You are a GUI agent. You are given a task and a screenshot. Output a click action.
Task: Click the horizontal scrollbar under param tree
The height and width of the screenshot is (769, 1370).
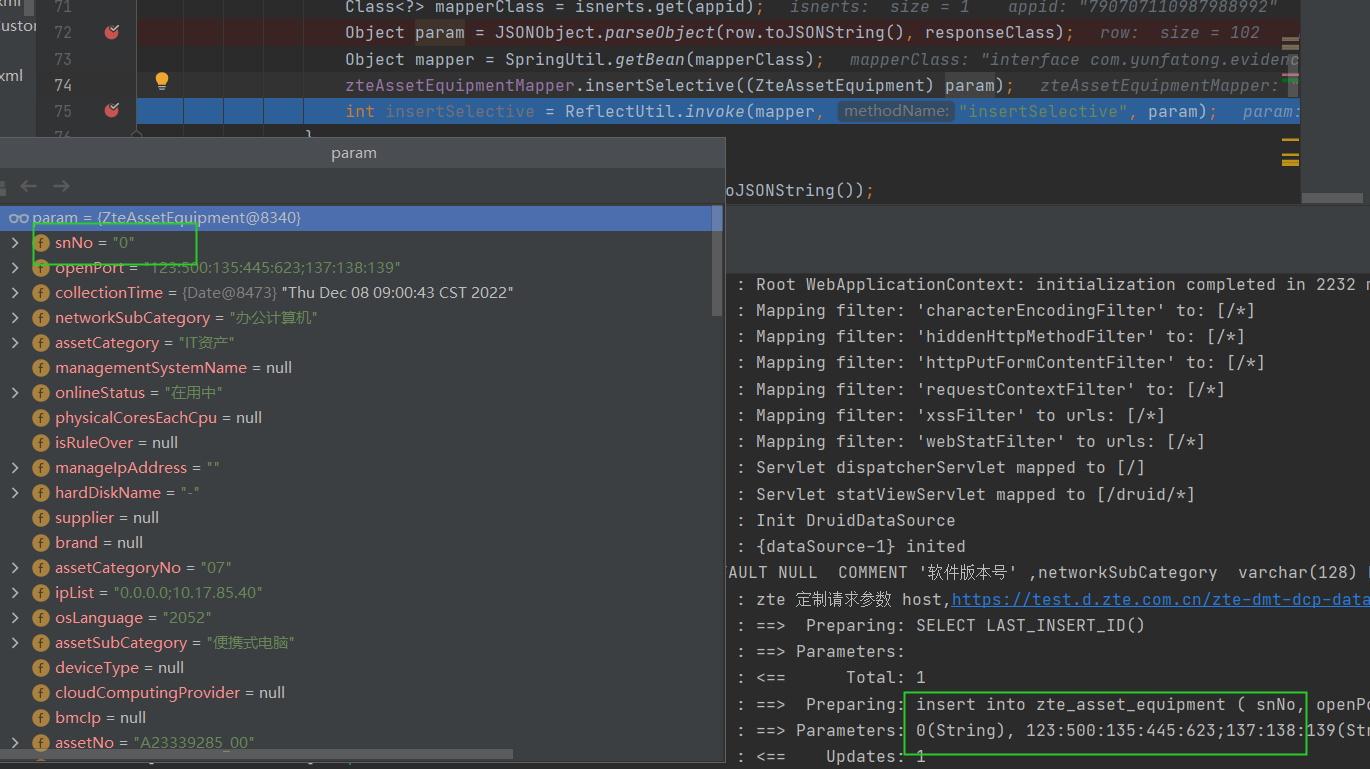point(256,754)
